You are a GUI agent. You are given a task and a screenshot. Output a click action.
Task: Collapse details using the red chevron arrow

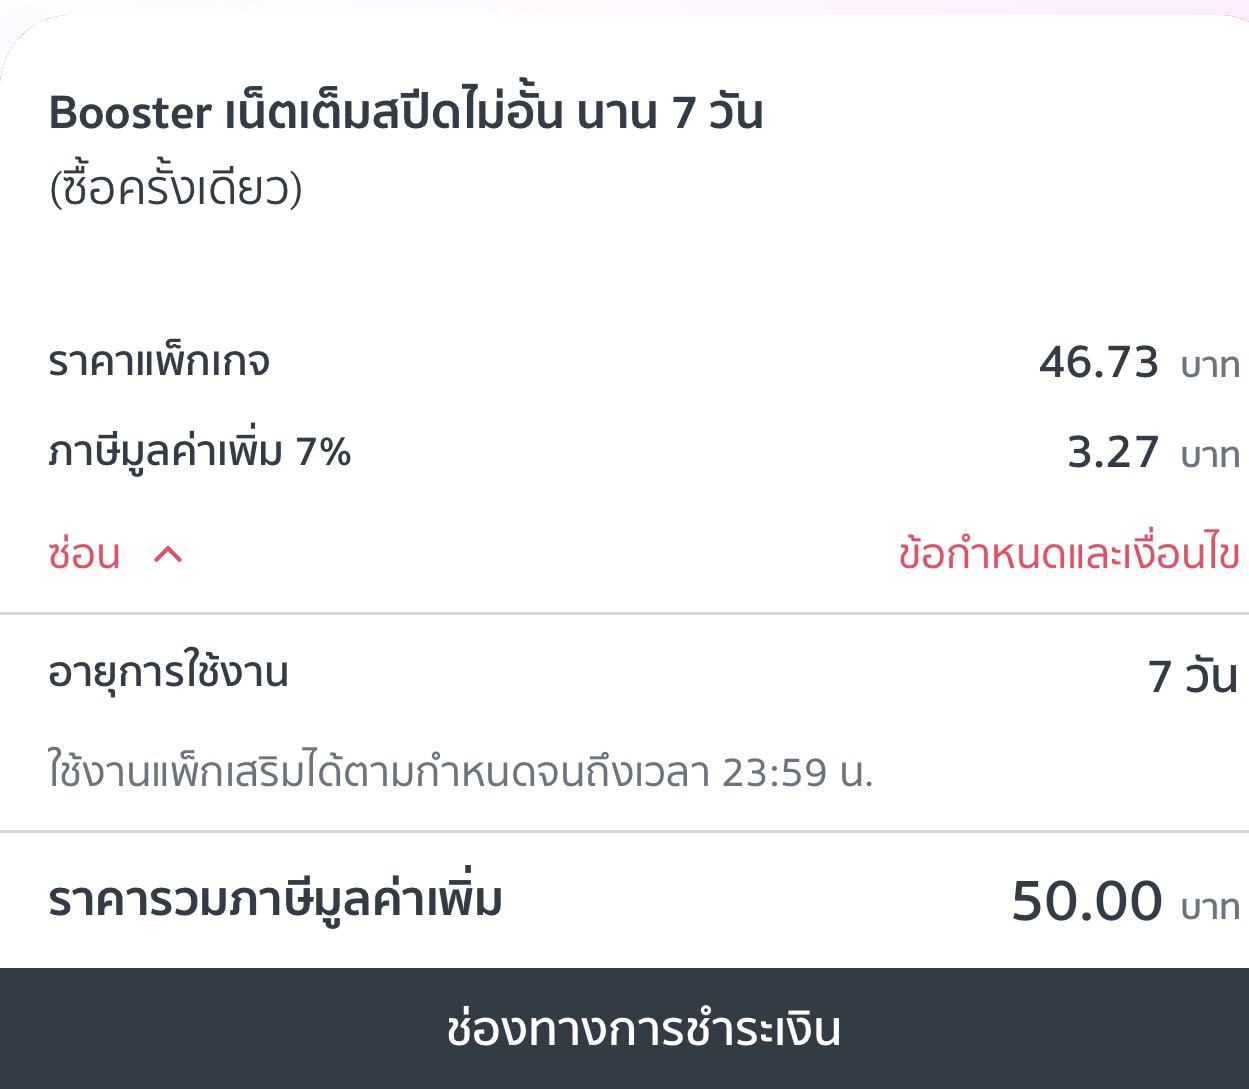tap(168, 554)
